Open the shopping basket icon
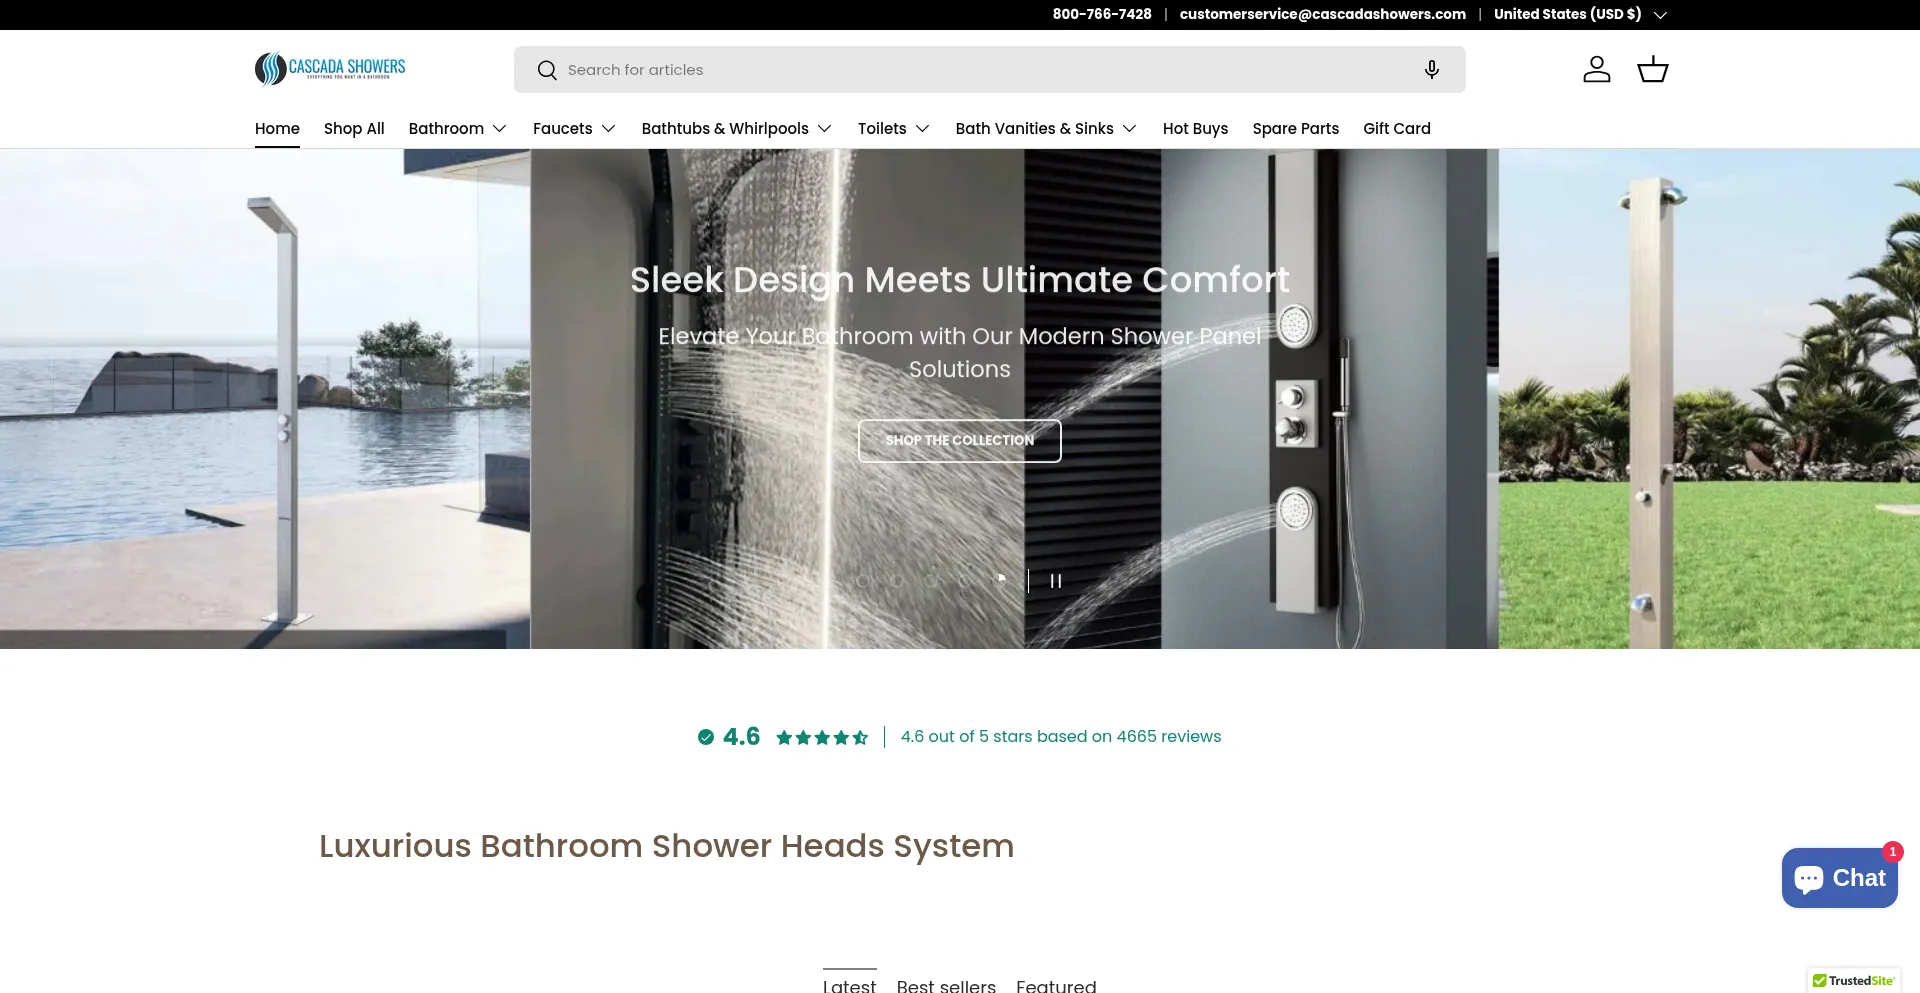1920x993 pixels. [1653, 69]
